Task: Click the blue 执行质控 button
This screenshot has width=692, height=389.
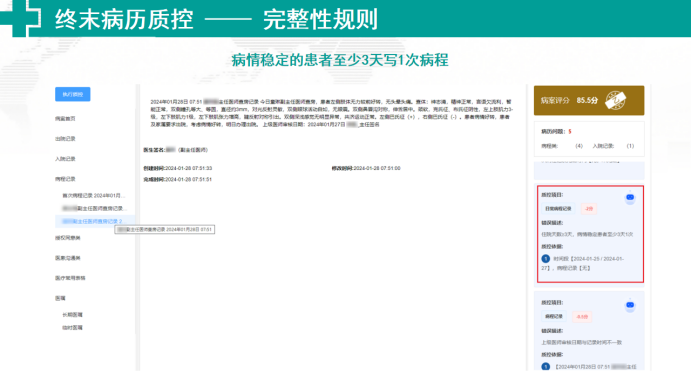Action: pos(73,94)
